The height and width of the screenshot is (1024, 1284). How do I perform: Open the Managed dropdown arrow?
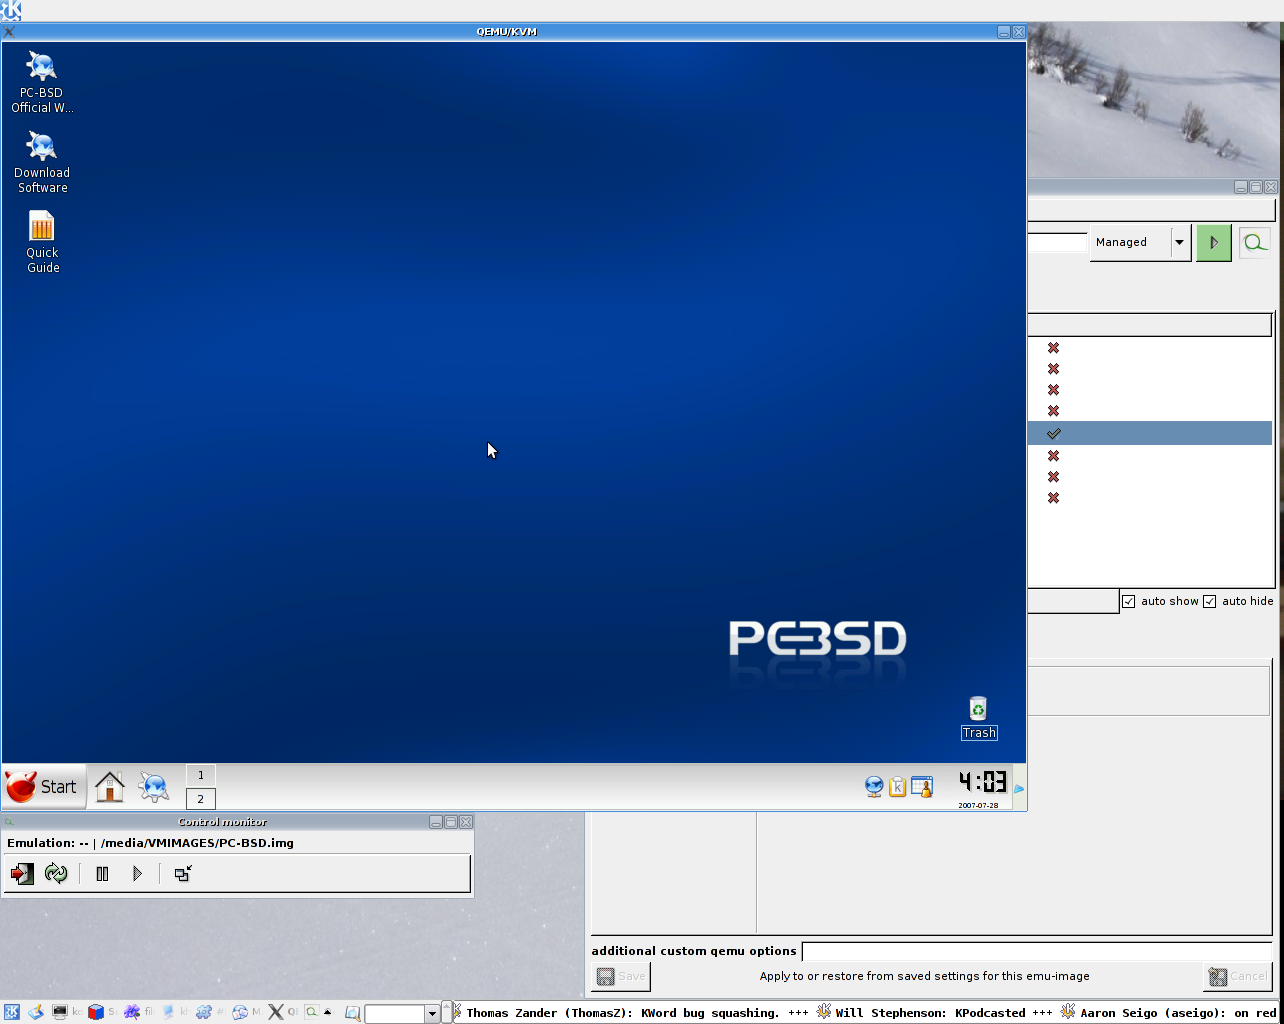click(x=1180, y=242)
